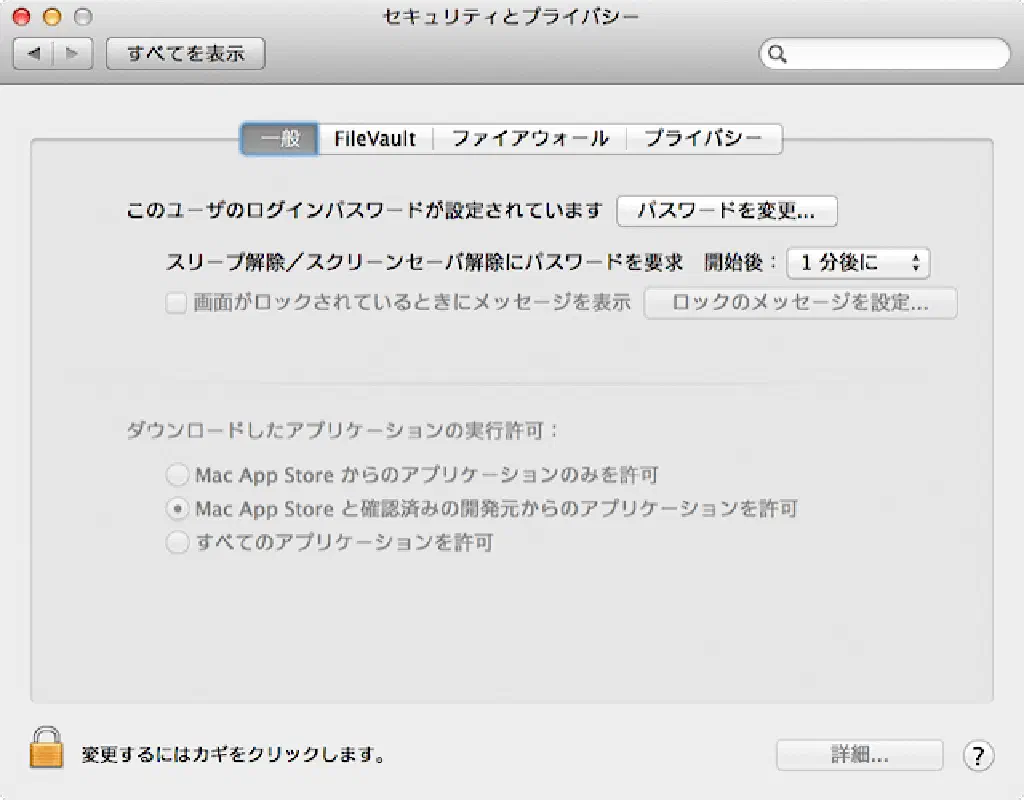Enable 画面がロックされているときにメッセージを表示 checkbox
This screenshot has width=1024, height=800.
176,304
